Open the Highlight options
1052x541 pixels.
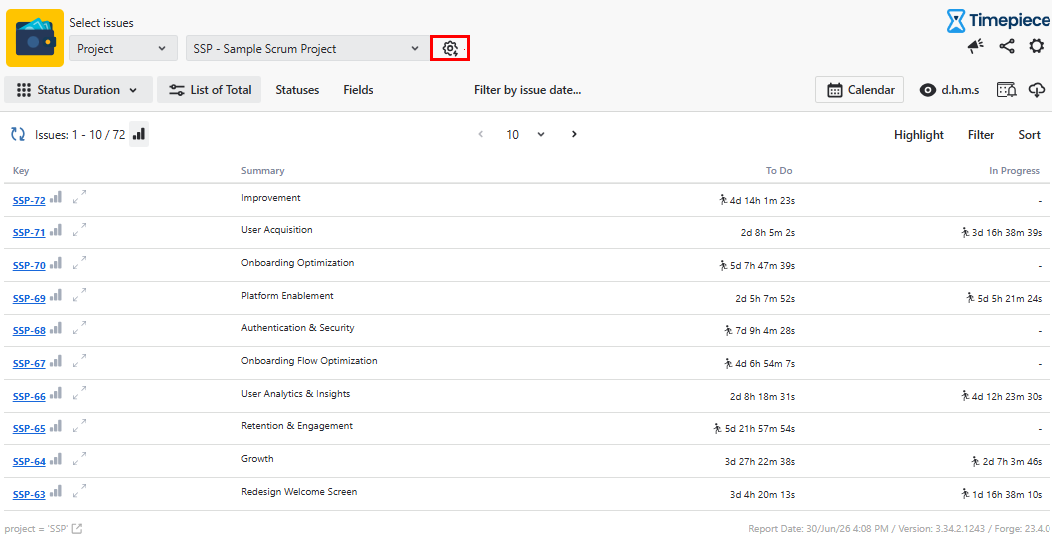tap(918, 135)
